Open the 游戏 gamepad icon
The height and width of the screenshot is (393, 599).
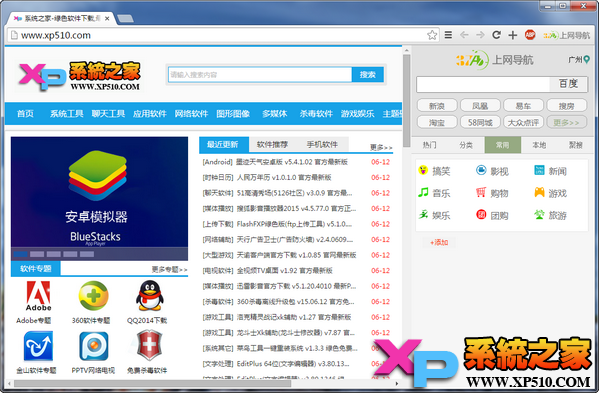click(539, 192)
